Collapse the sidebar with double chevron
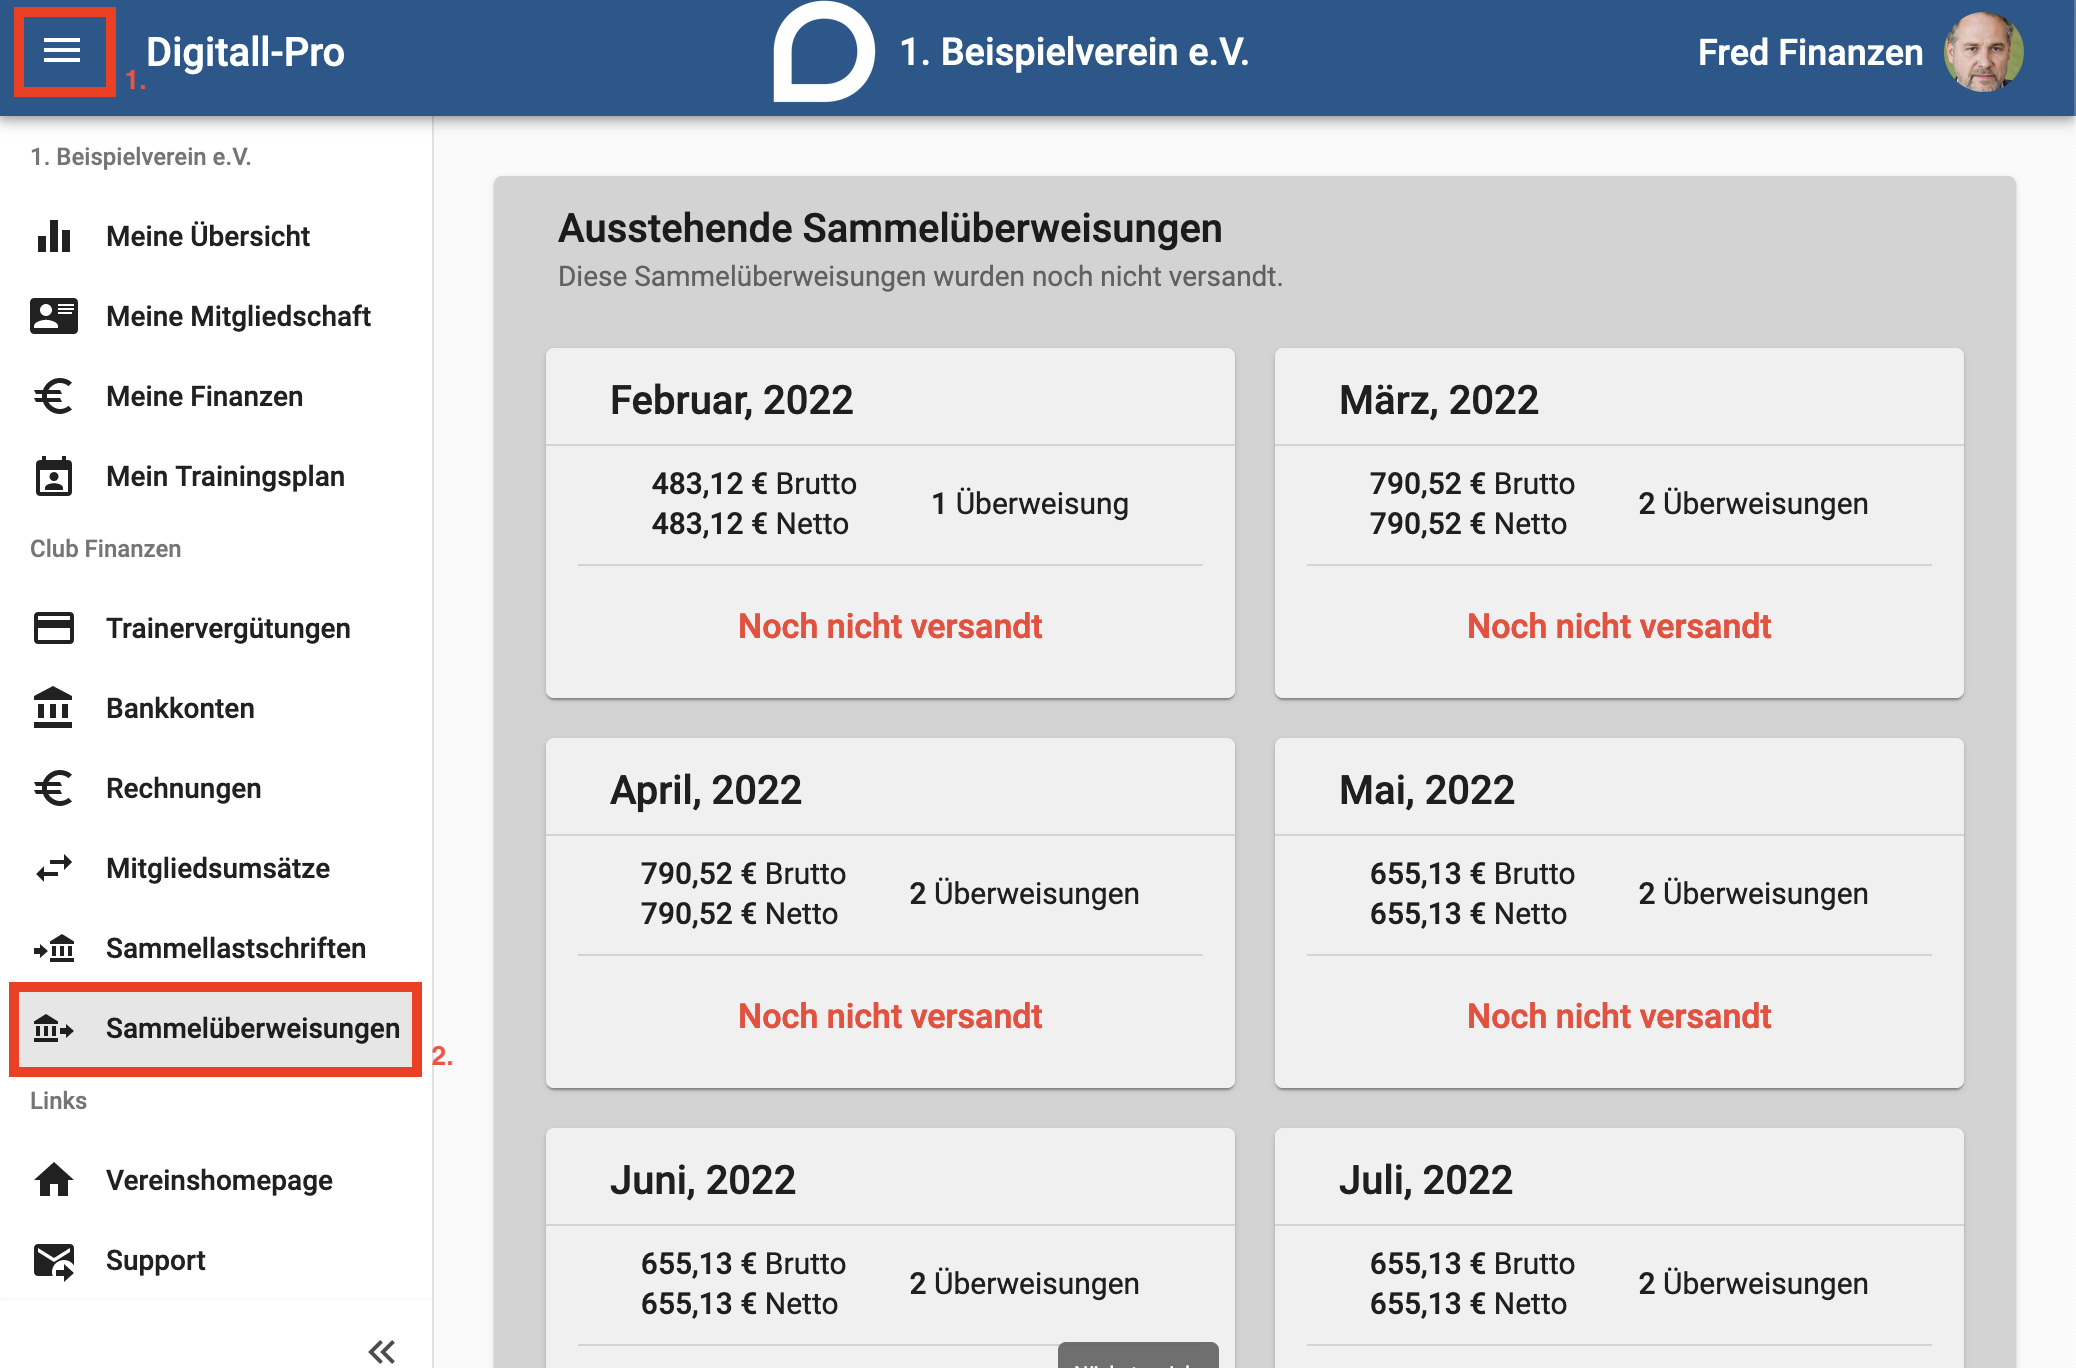This screenshot has width=2076, height=1368. click(x=381, y=1352)
